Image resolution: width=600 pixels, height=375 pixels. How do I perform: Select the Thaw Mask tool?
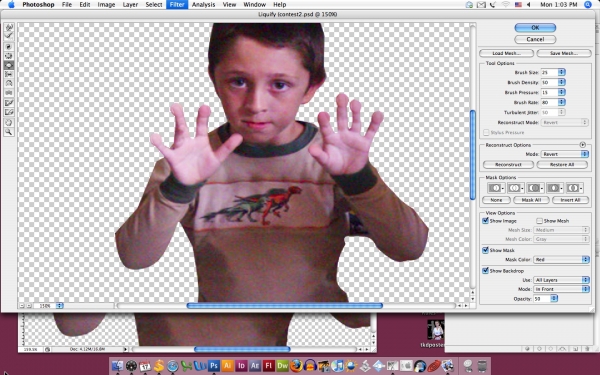pyautogui.click(x=9, y=112)
